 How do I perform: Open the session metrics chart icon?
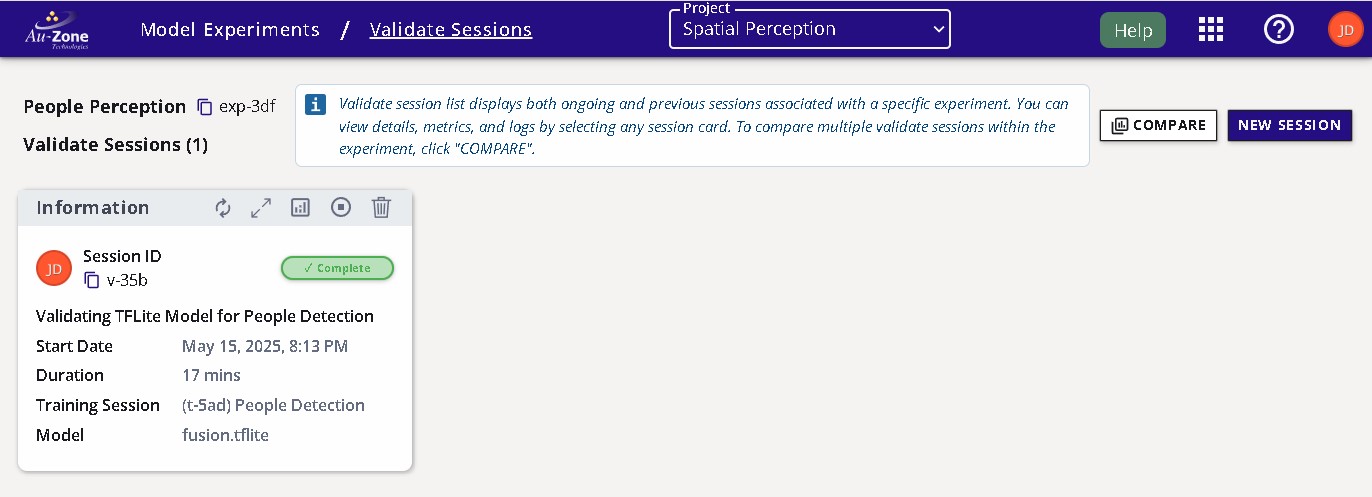[300, 208]
